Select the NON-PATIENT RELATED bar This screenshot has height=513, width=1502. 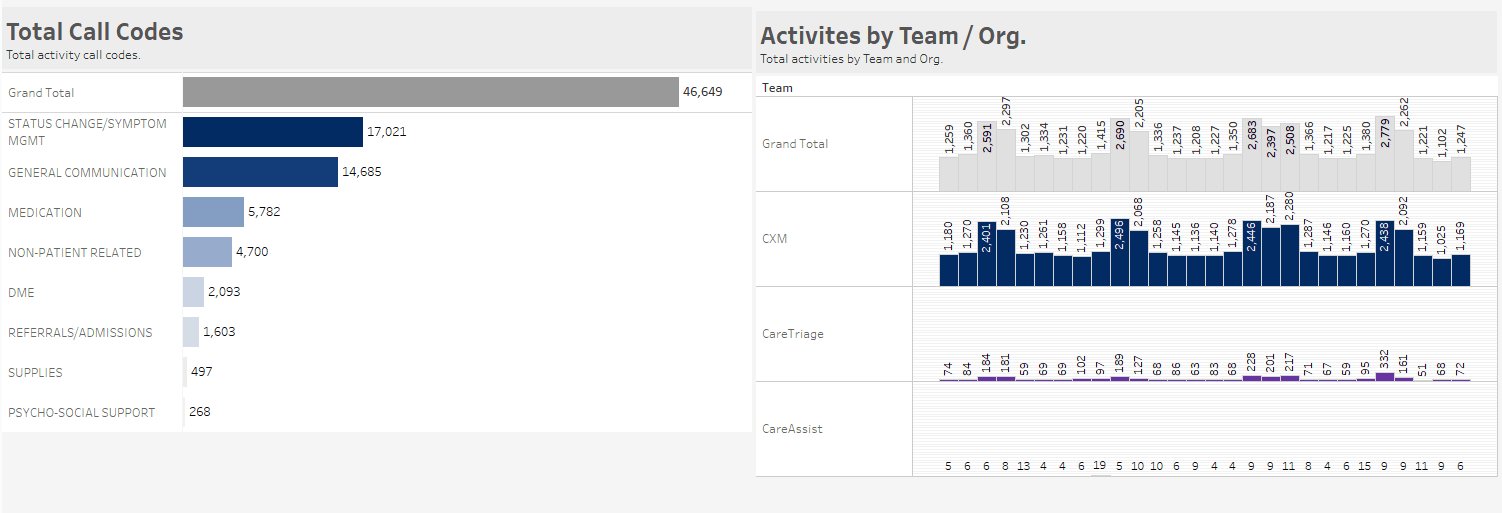[207, 252]
